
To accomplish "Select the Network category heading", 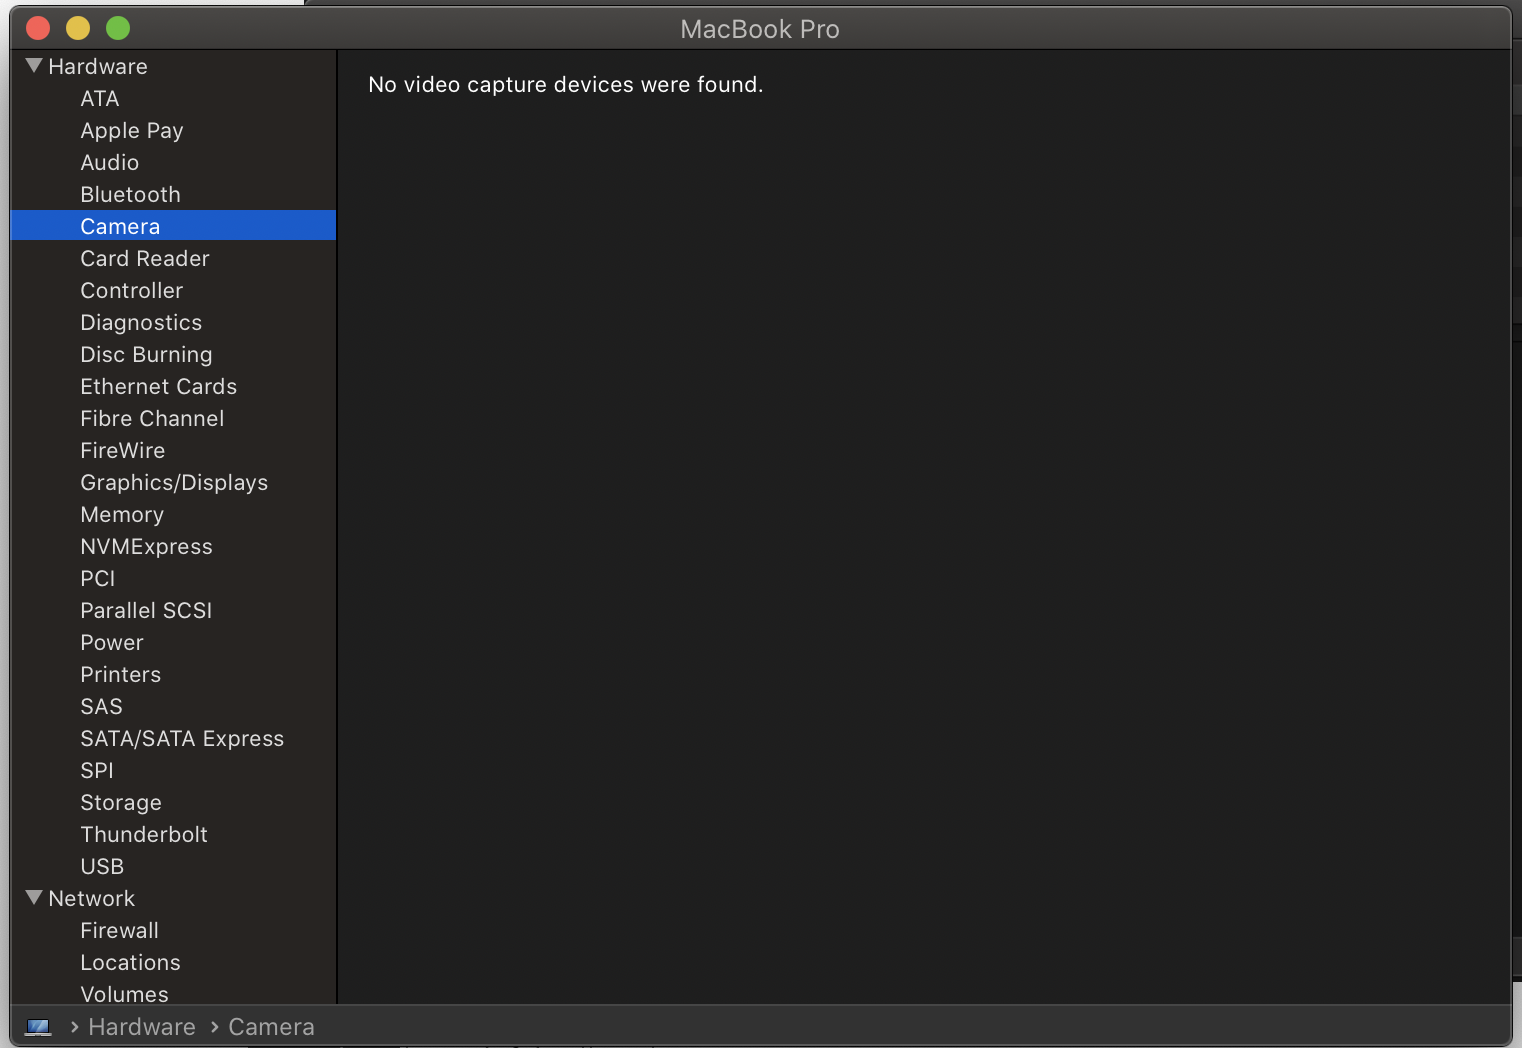I will [92, 898].
